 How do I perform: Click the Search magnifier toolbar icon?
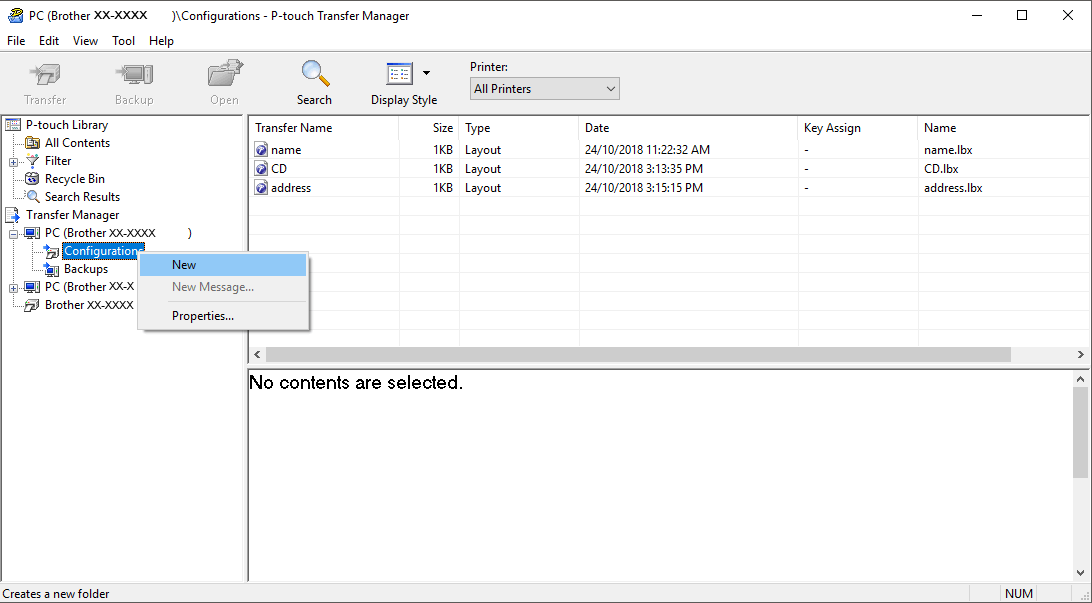315,75
